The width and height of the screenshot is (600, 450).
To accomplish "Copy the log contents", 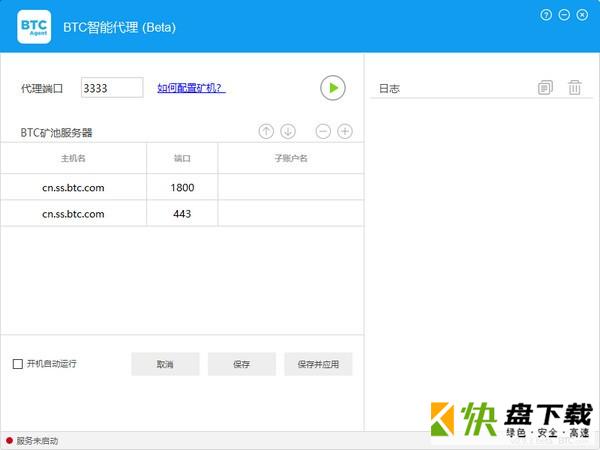I will [545, 88].
